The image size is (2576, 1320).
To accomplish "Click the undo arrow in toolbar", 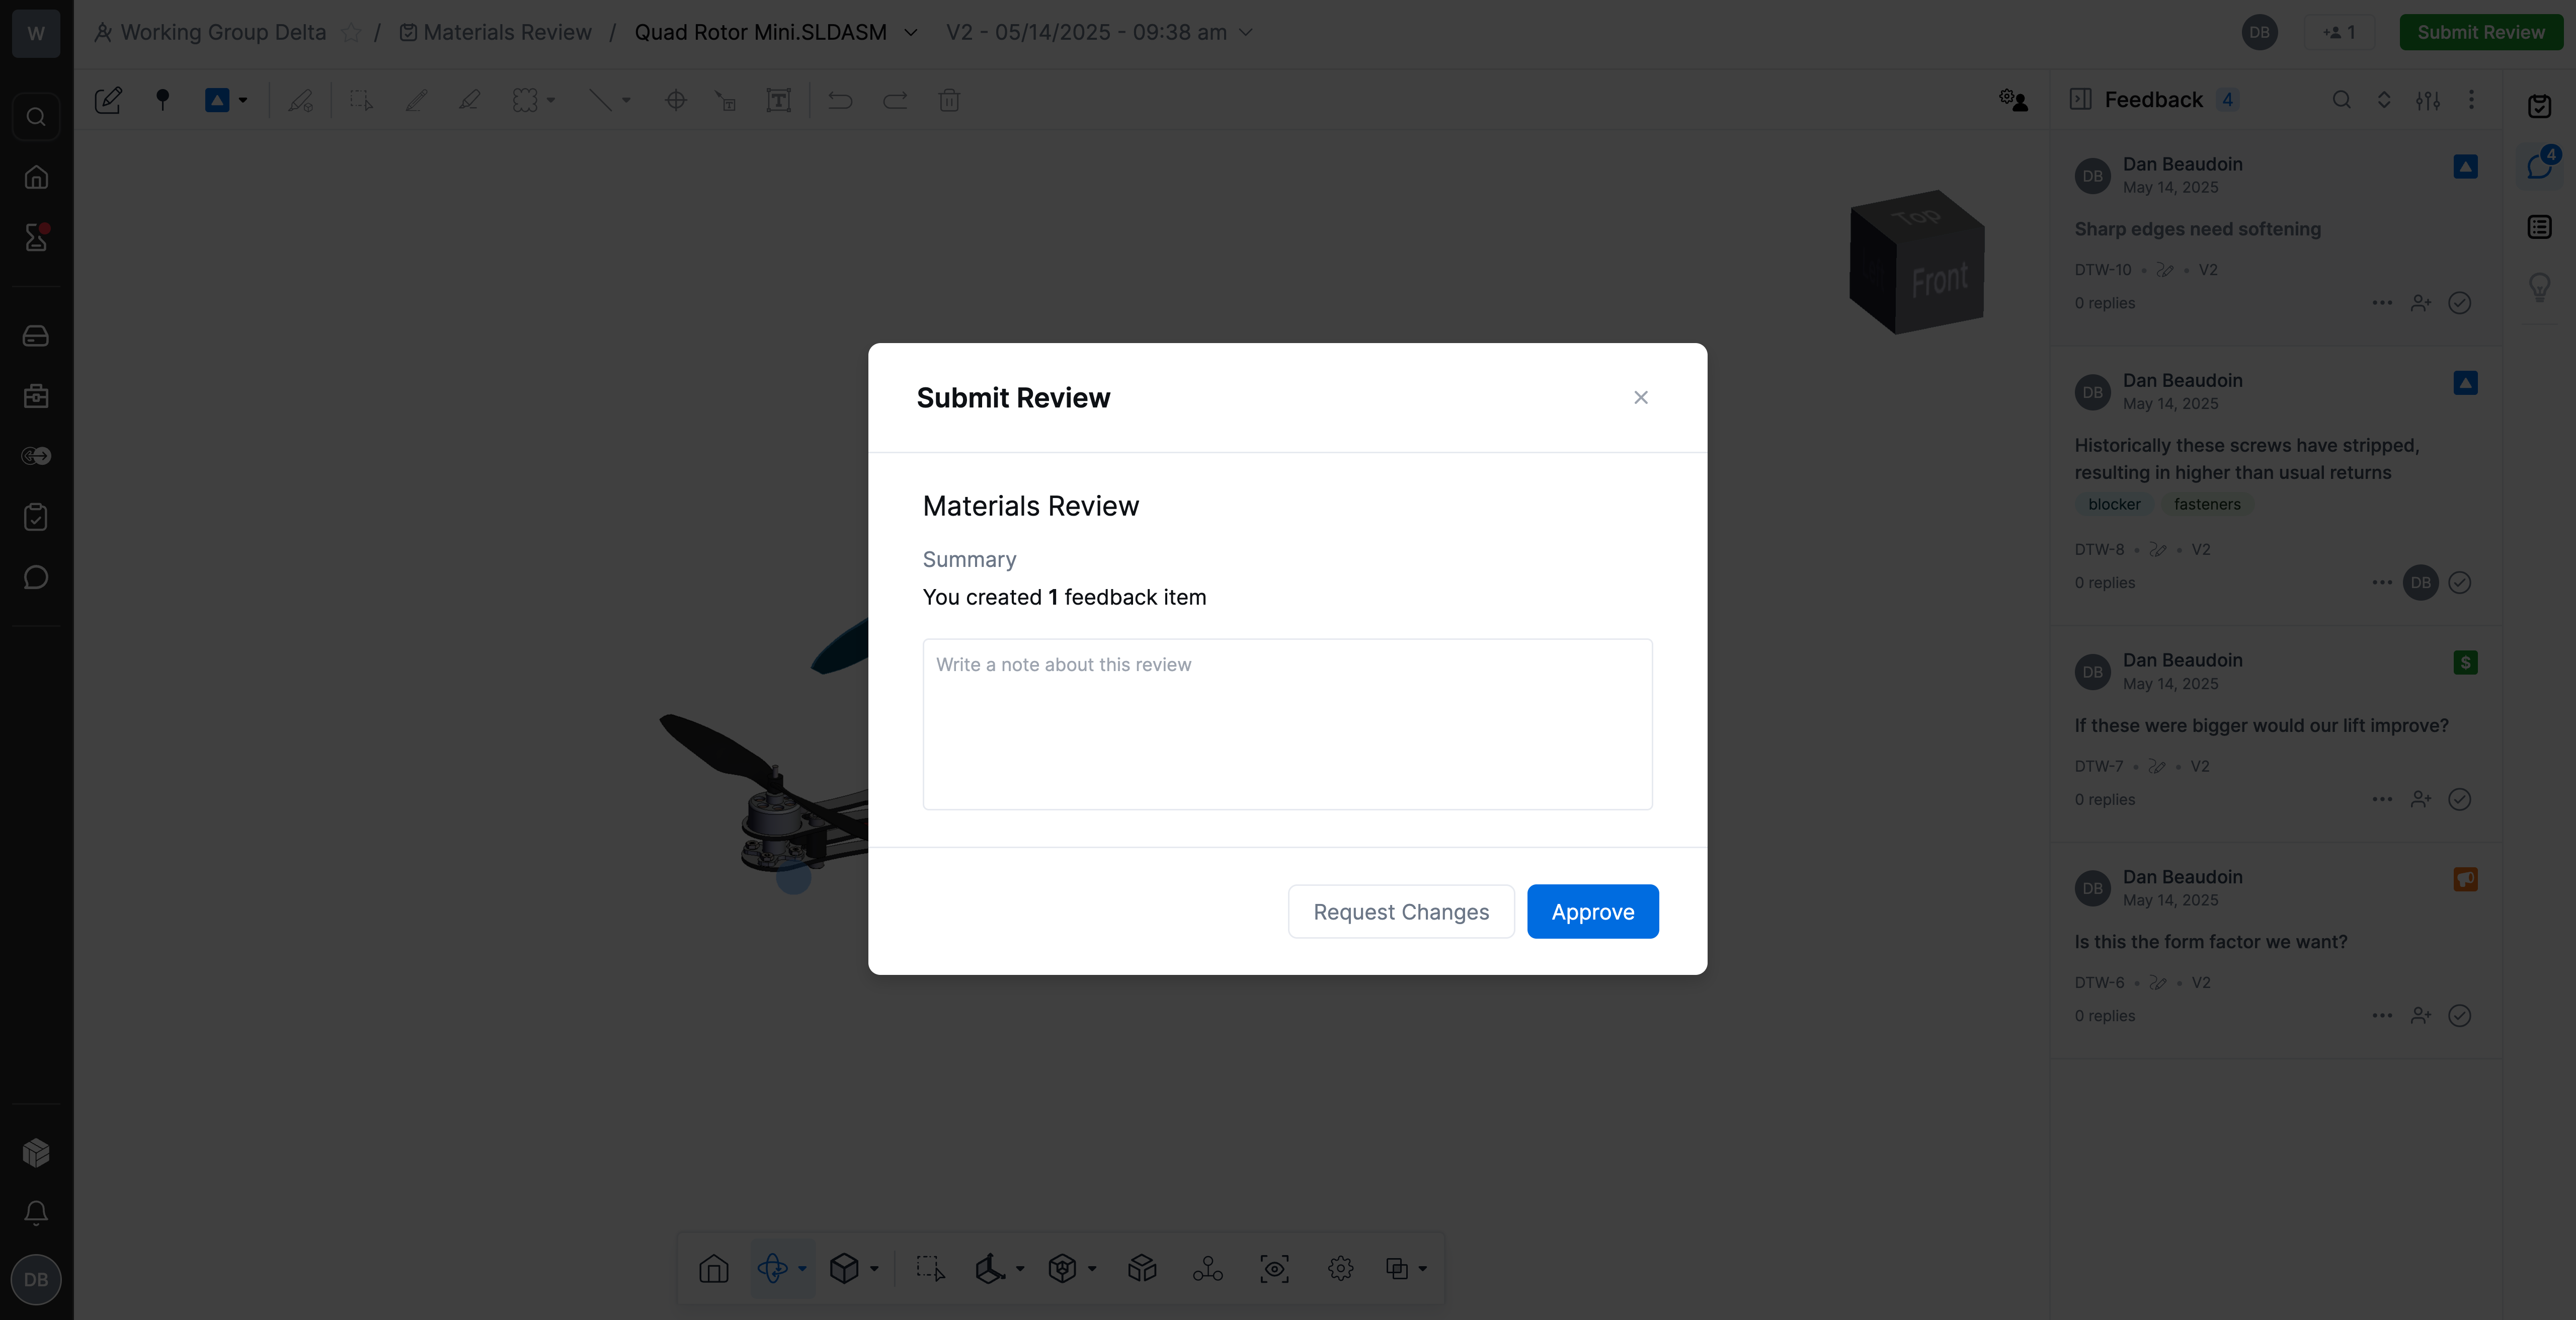I will point(840,100).
